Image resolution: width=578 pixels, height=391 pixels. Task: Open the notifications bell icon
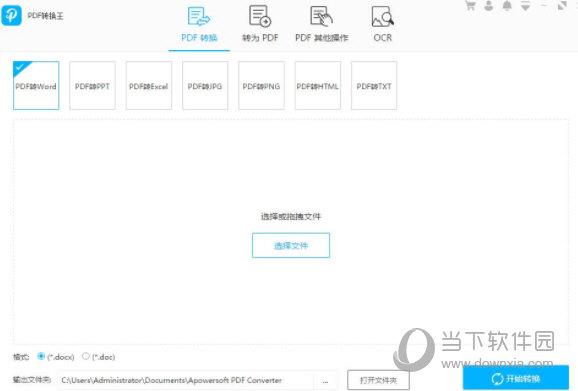(x=507, y=6)
